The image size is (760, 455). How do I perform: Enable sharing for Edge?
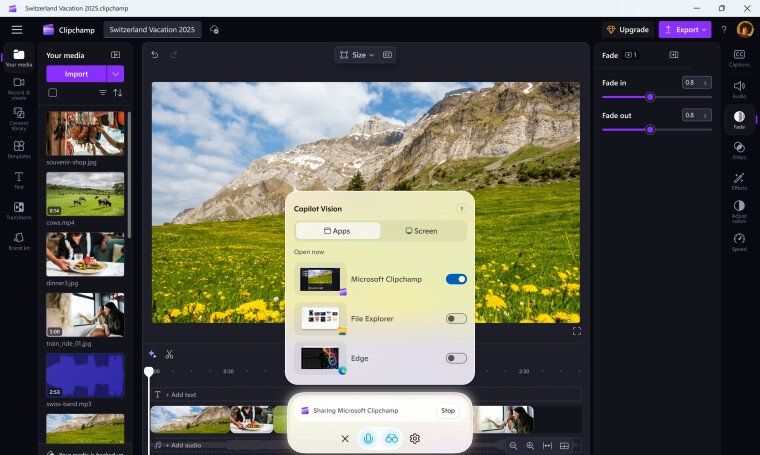point(456,358)
